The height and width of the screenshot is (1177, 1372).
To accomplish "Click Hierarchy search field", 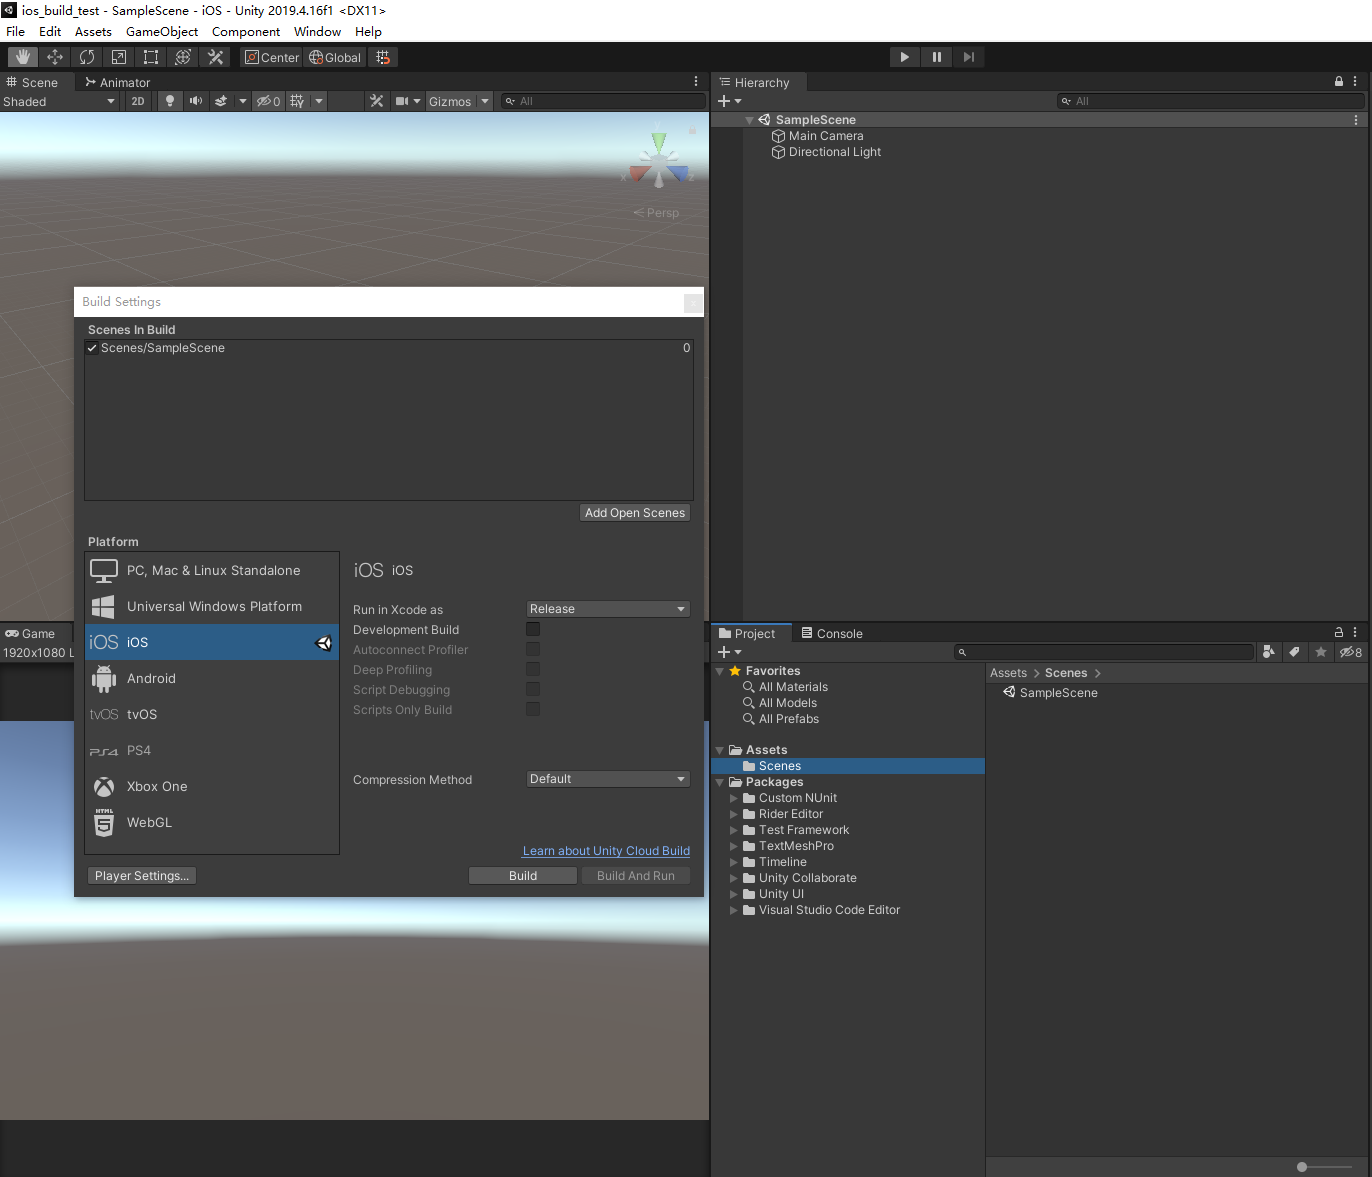I will pyautogui.click(x=1211, y=101).
